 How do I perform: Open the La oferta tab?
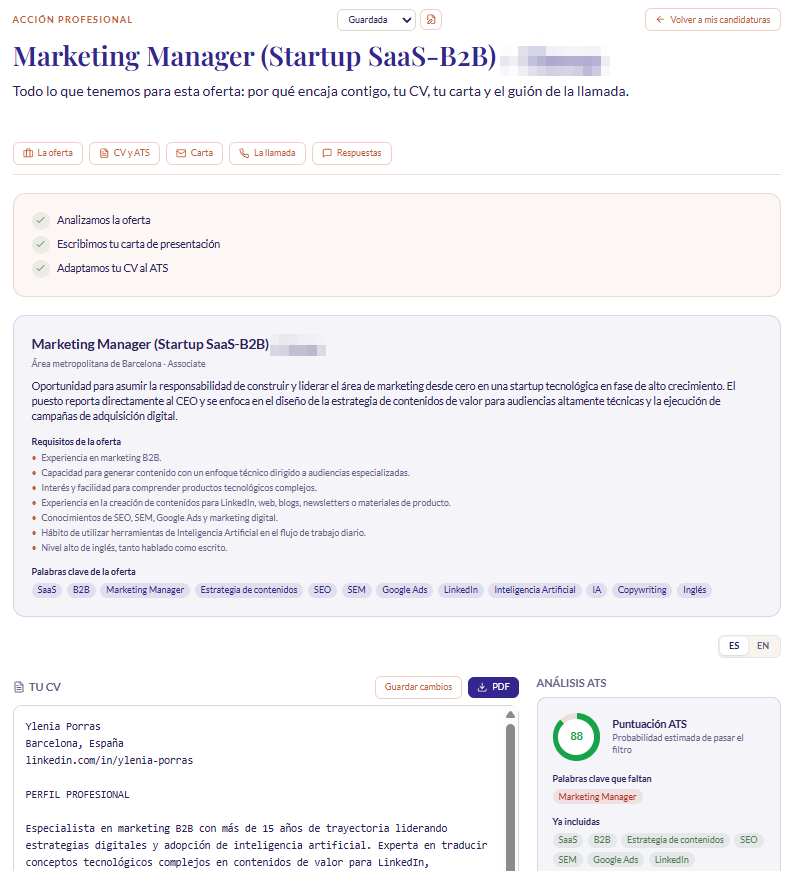48,153
